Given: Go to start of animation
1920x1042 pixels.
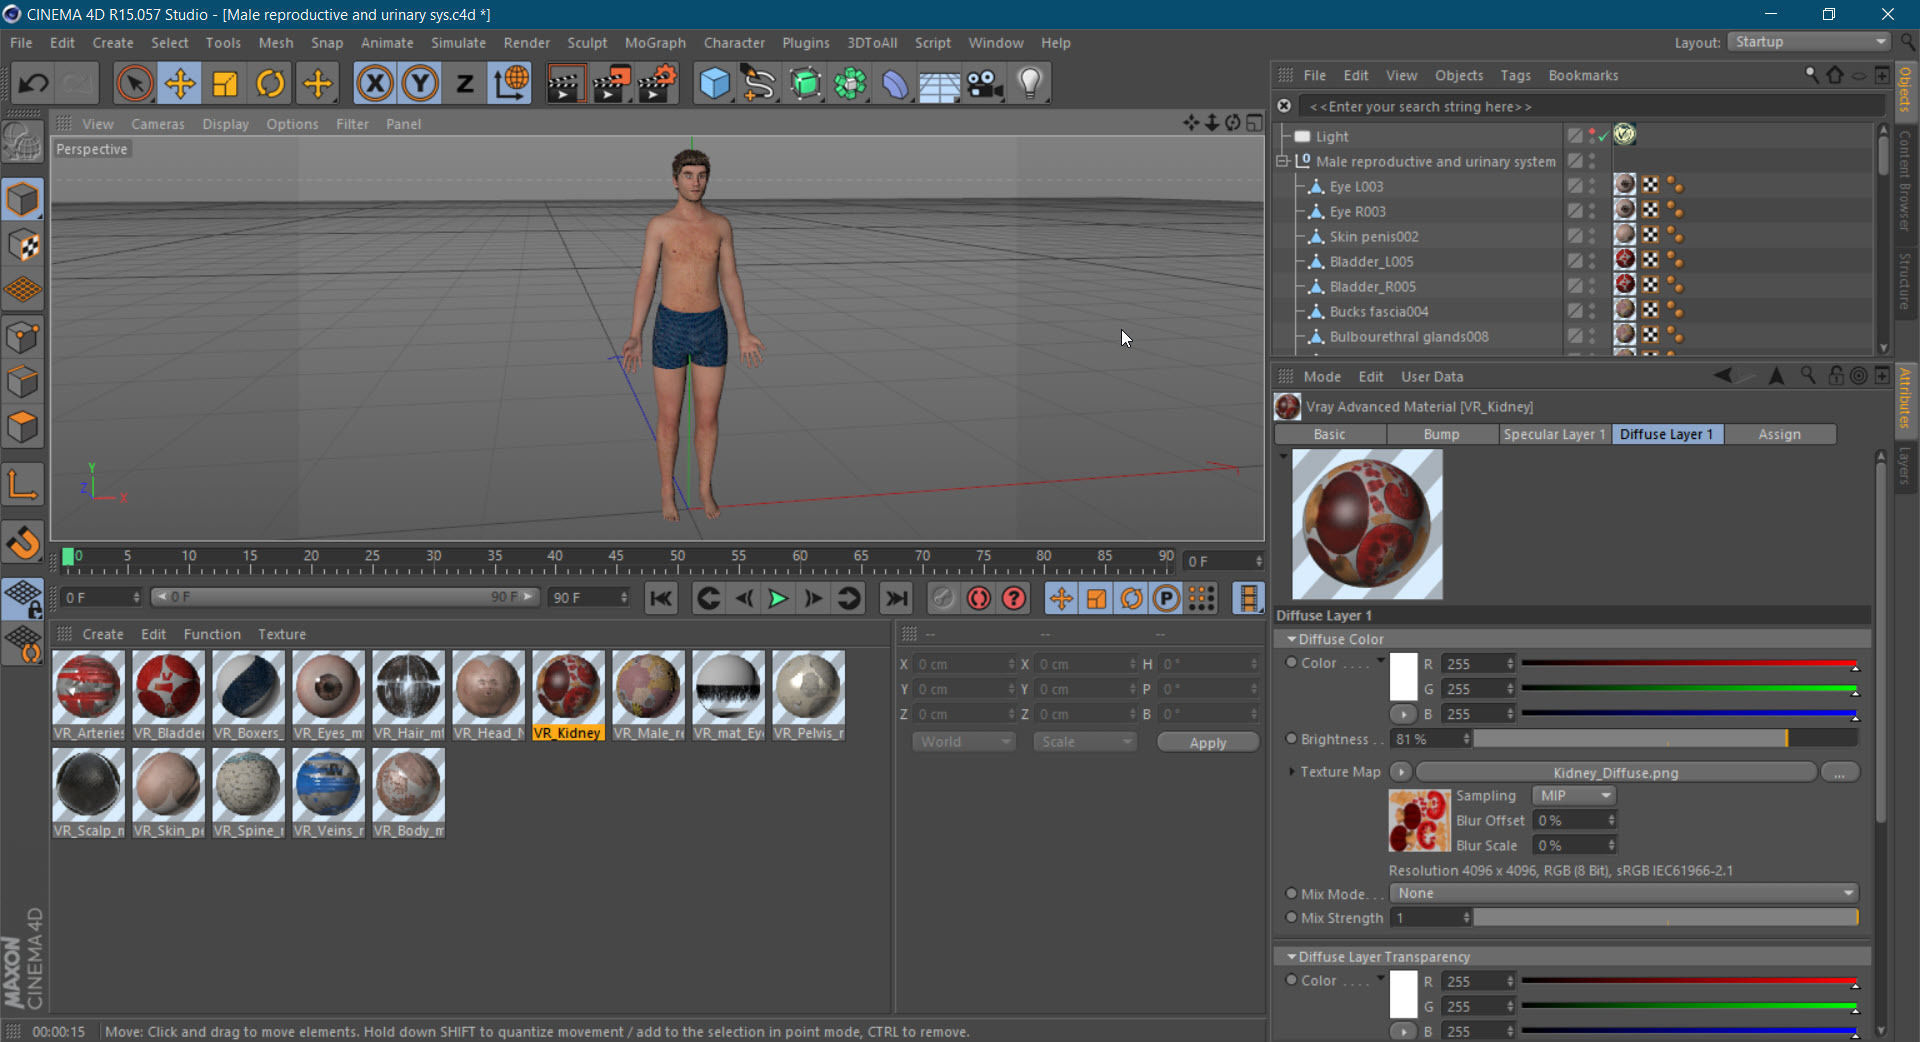Looking at the screenshot, I should coord(661,598).
